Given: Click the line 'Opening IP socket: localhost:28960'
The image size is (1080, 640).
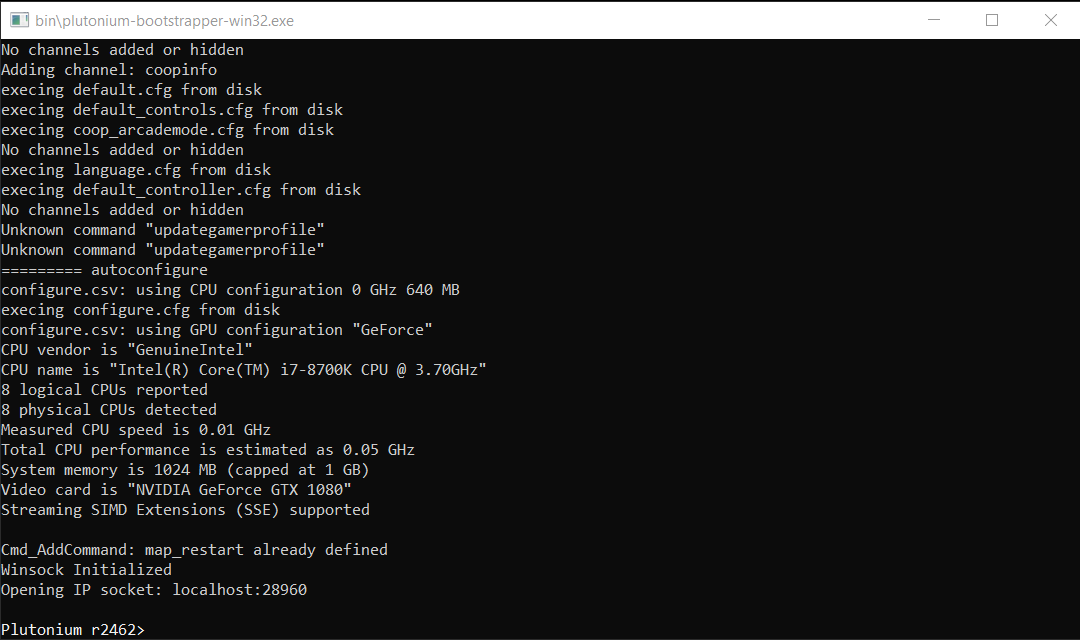Looking at the screenshot, I should tap(154, 590).
